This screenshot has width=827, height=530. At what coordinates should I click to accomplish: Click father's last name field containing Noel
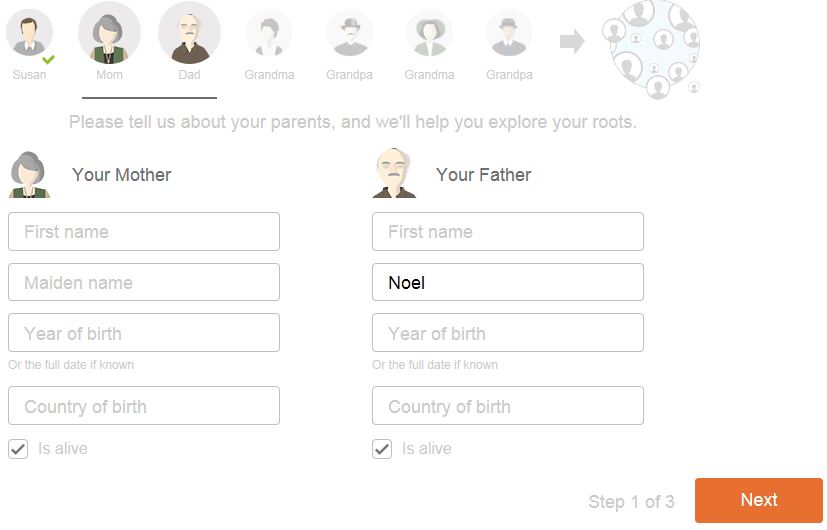pyautogui.click(x=508, y=283)
